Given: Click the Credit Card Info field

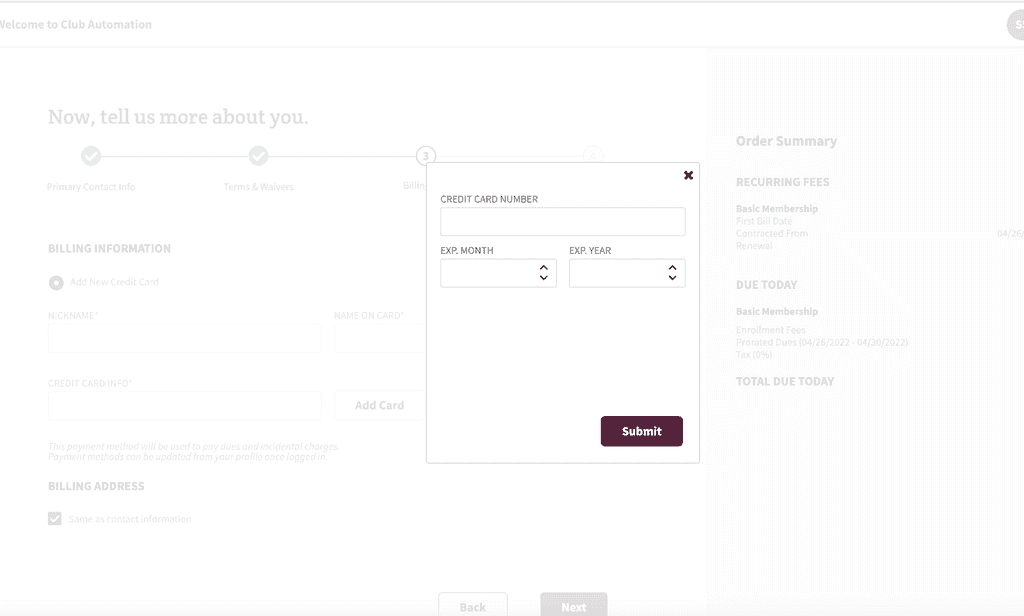Looking at the screenshot, I should (x=185, y=406).
